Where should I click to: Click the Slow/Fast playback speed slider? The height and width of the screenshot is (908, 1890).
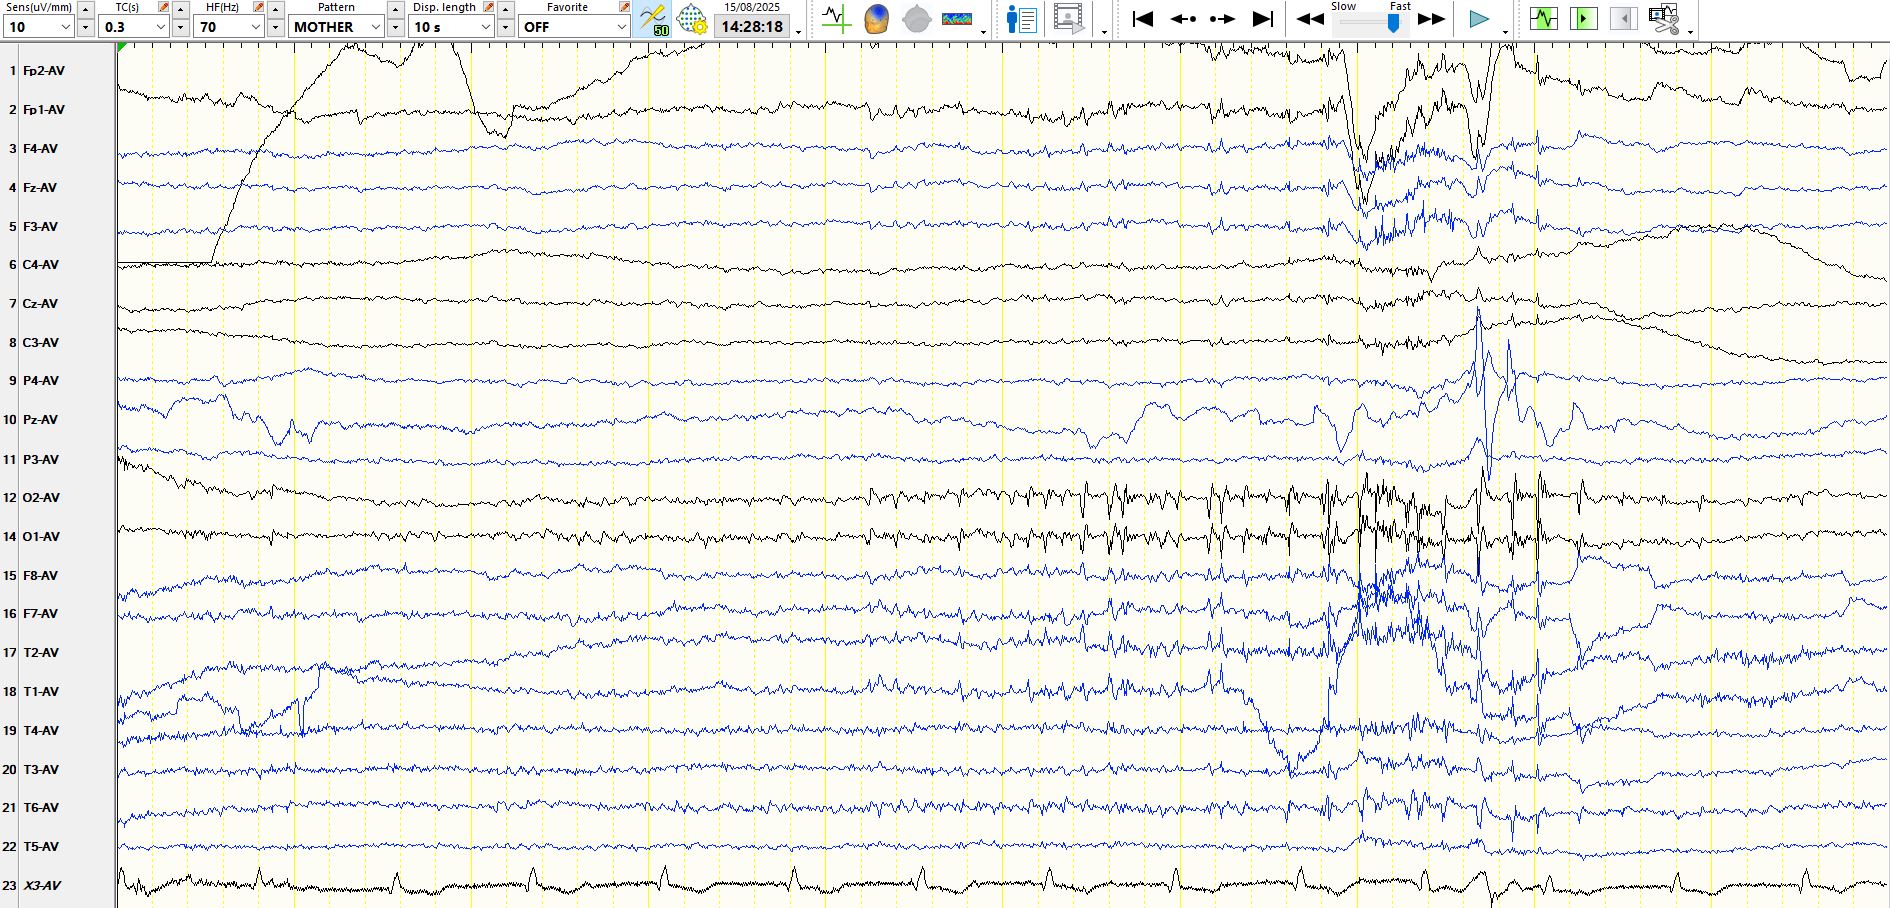coord(1371,23)
